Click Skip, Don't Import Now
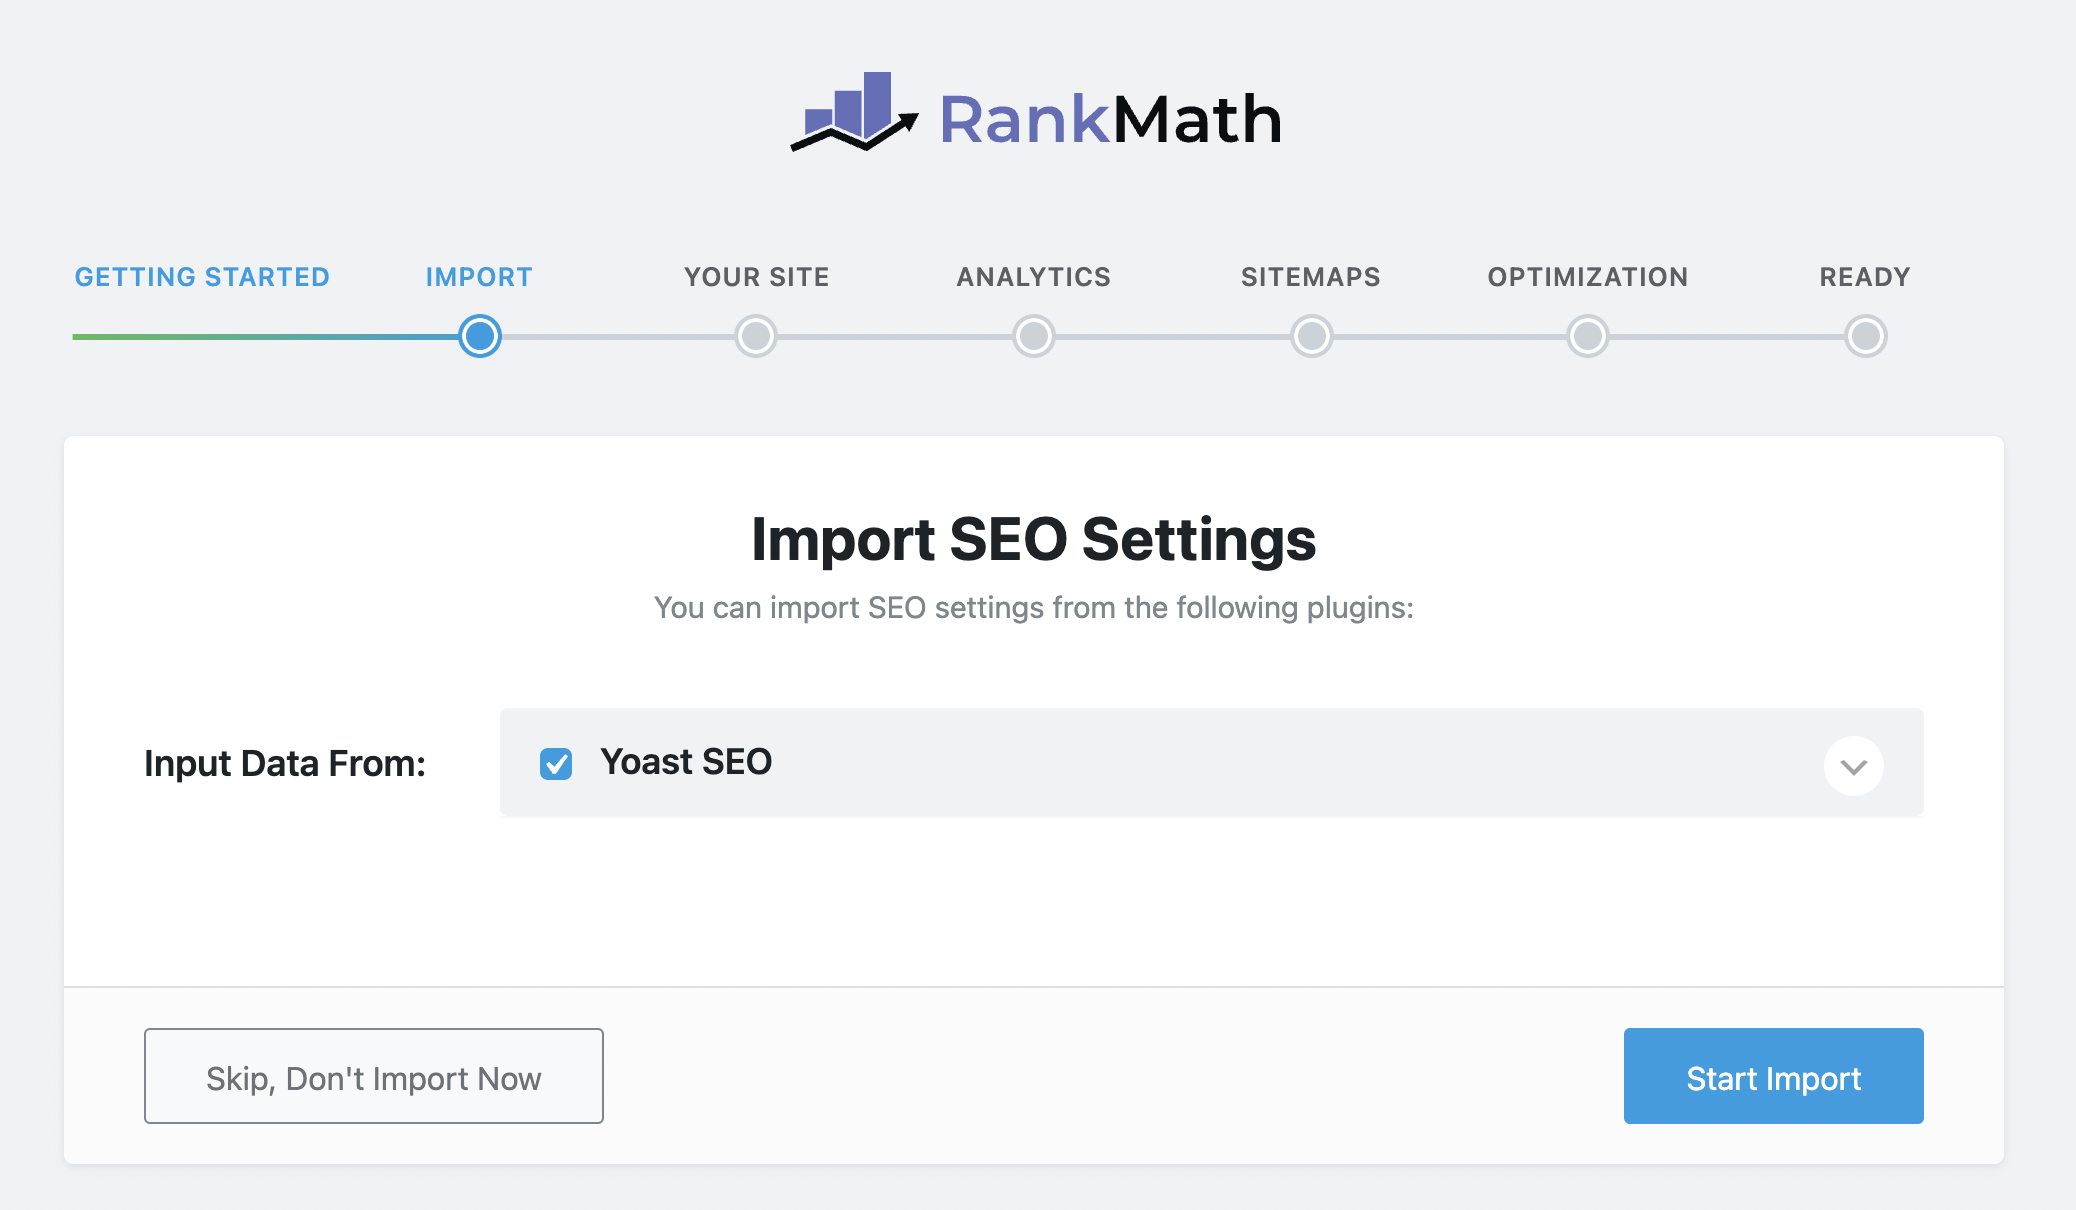 click(x=373, y=1076)
